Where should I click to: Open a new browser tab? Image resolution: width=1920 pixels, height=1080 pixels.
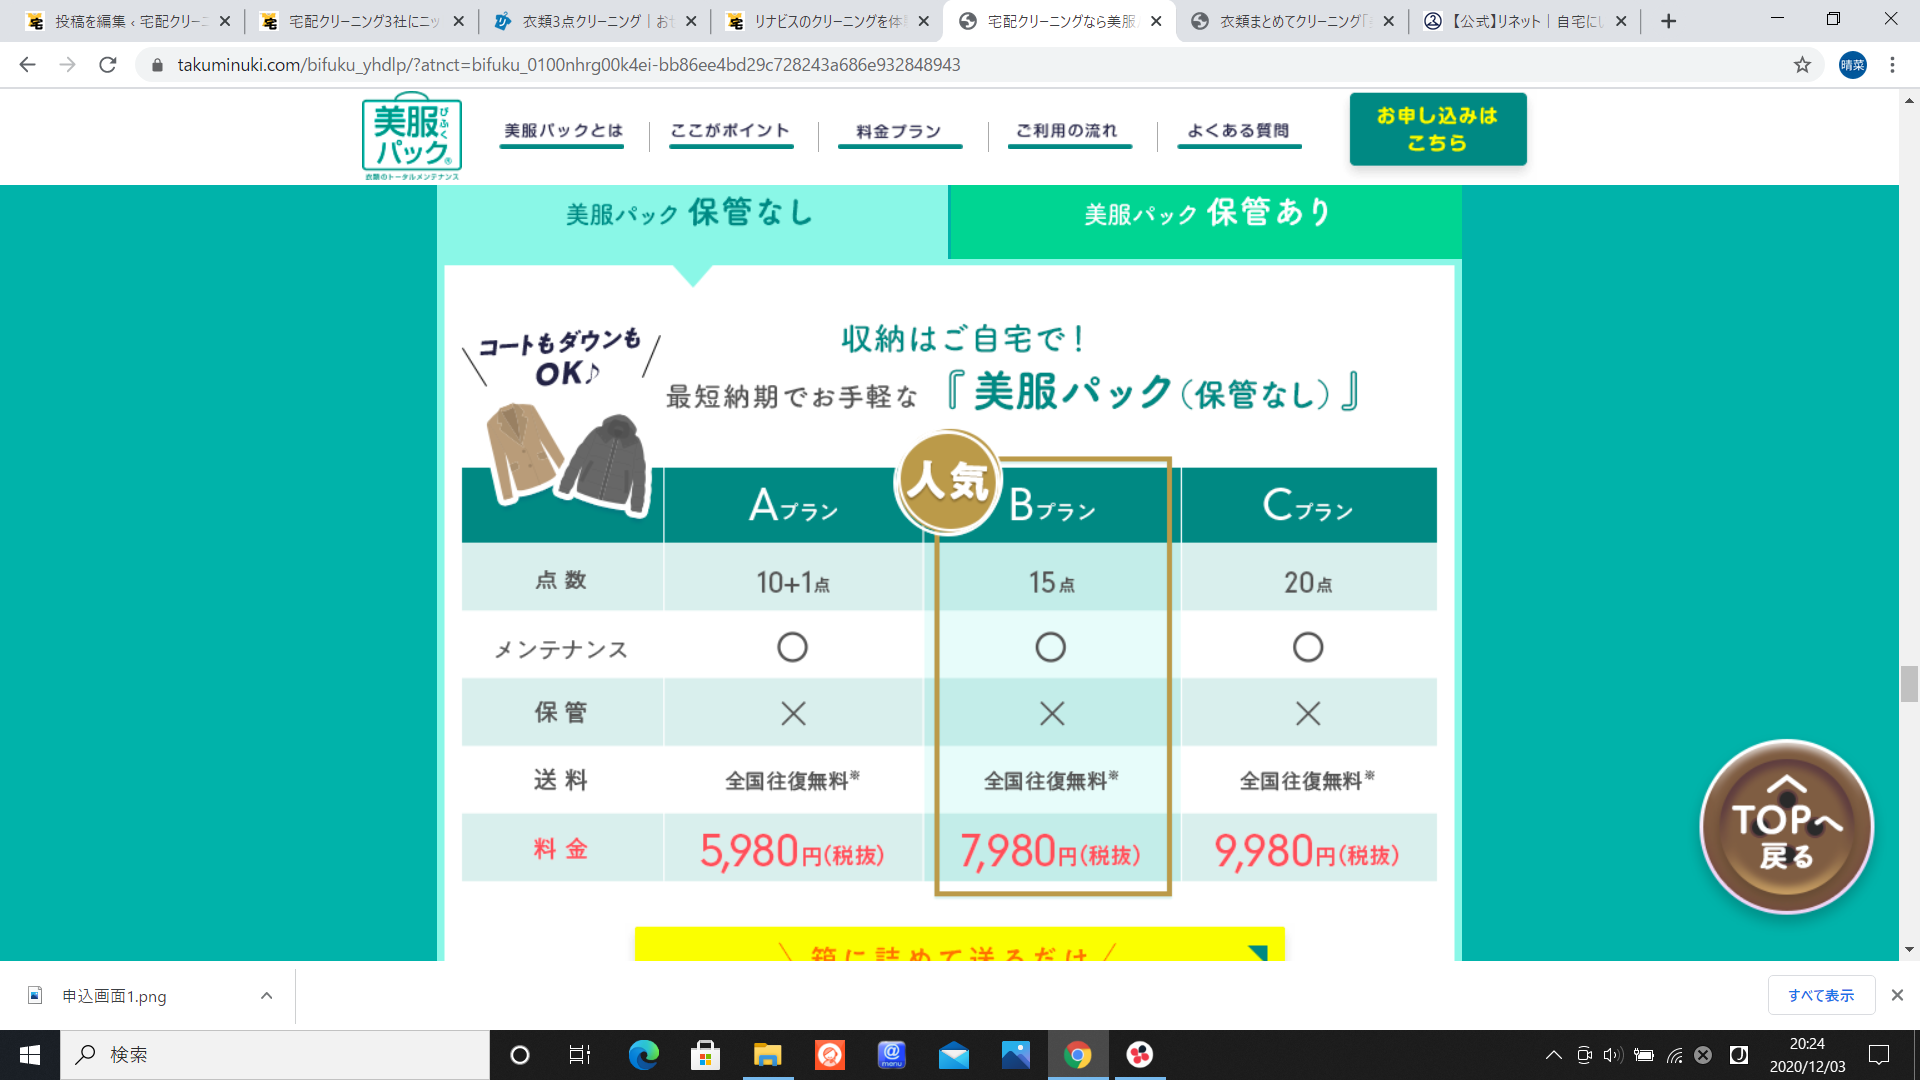(1668, 21)
